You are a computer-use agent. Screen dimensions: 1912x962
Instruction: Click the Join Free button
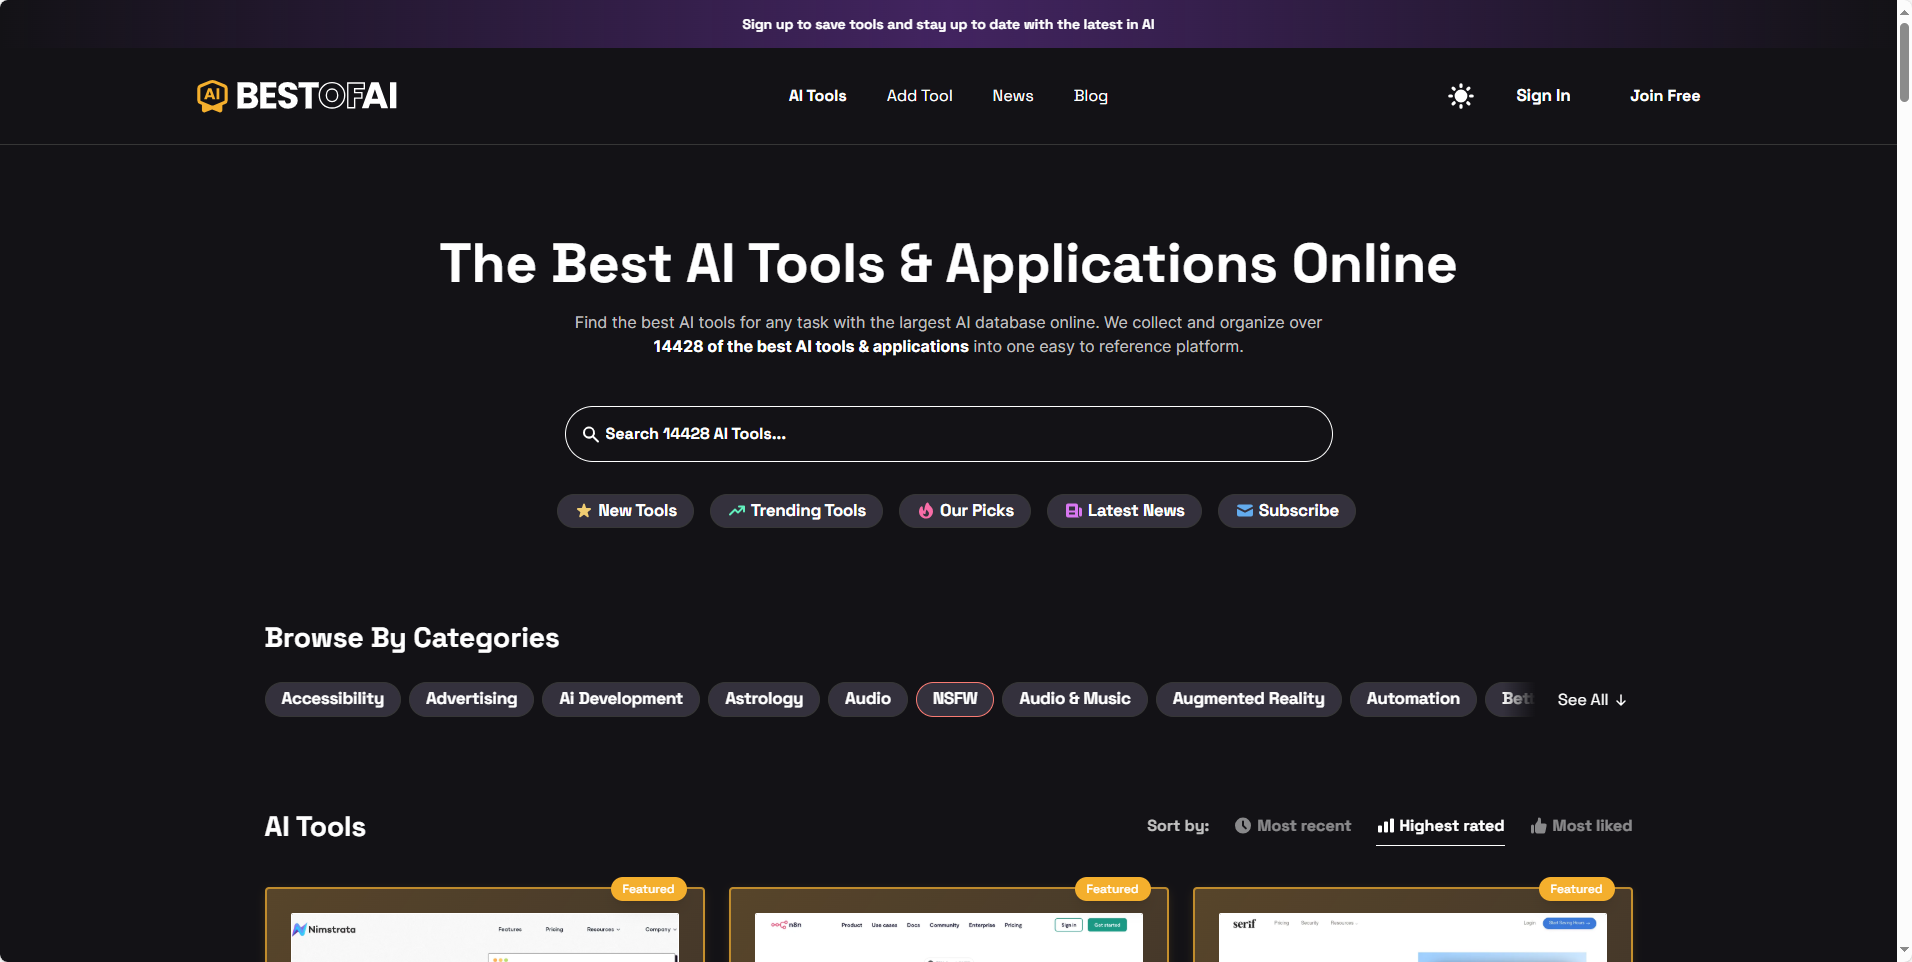click(x=1665, y=96)
